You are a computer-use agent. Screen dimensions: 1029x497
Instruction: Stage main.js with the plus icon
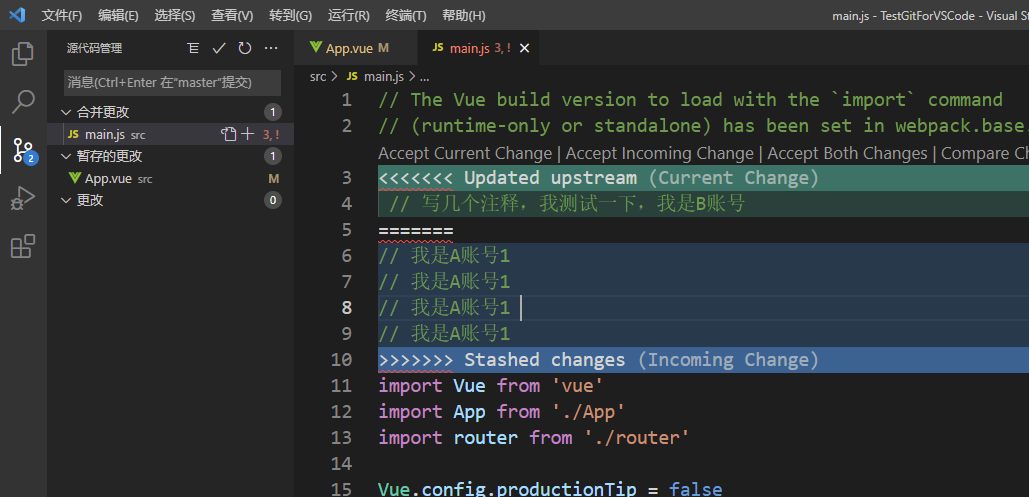click(247, 135)
